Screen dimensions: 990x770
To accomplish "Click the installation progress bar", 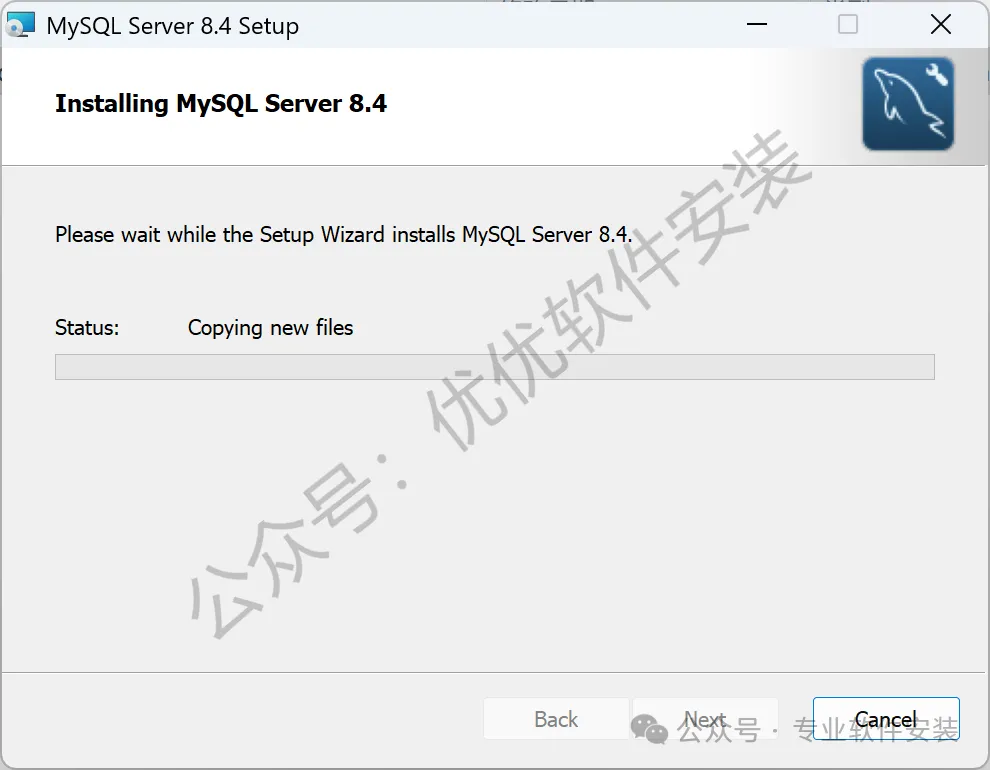I will tap(494, 367).
